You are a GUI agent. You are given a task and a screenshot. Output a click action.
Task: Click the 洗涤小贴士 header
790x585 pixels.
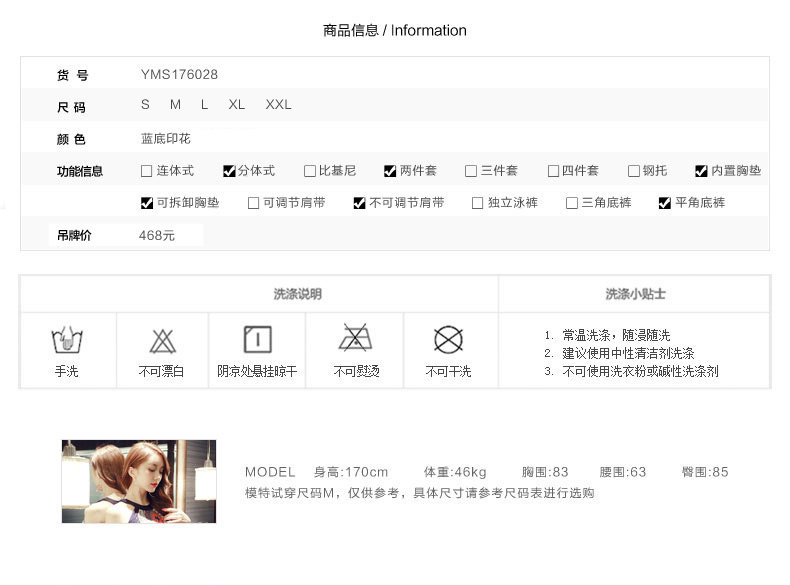635,294
